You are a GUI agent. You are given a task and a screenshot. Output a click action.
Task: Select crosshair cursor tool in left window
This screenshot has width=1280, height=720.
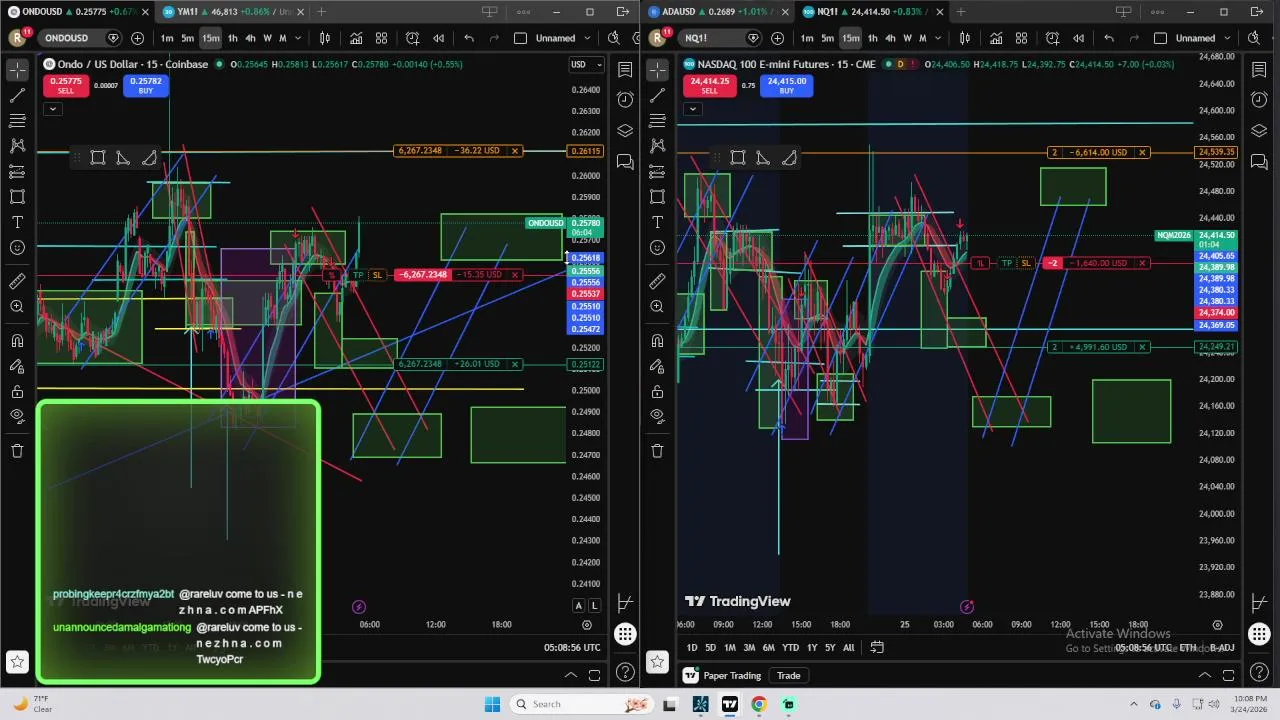tap(17, 70)
